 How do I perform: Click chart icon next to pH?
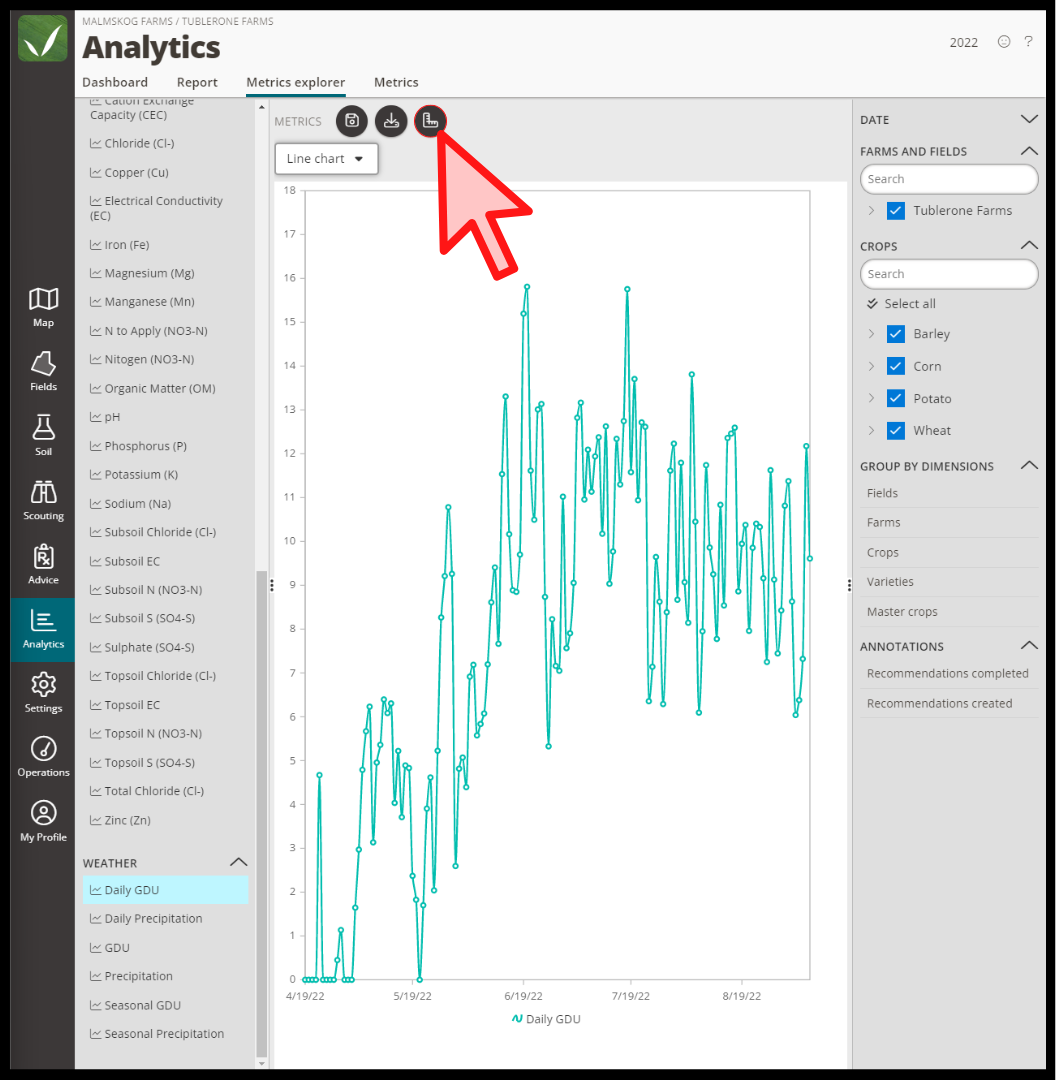96,417
